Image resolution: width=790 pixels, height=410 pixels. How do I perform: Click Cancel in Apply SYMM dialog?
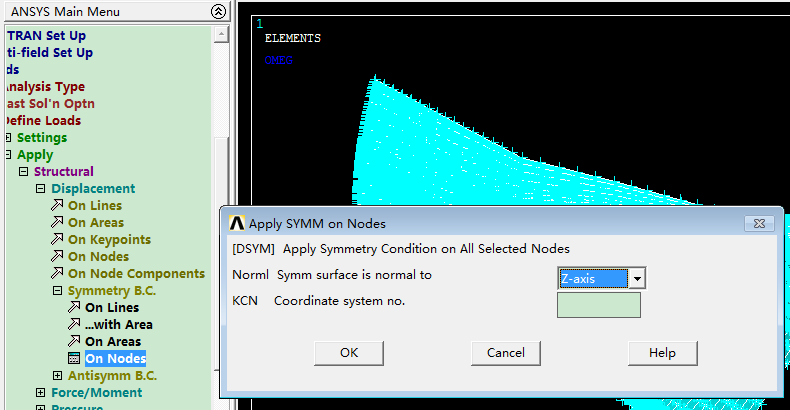pyautogui.click(x=506, y=353)
